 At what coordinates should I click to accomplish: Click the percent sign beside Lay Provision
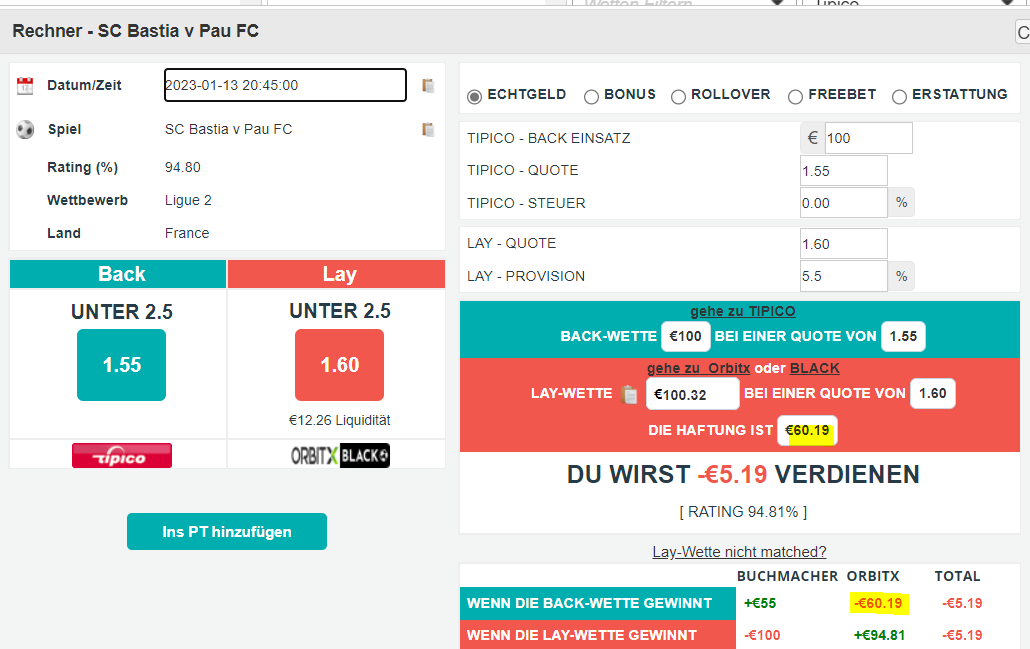901,277
